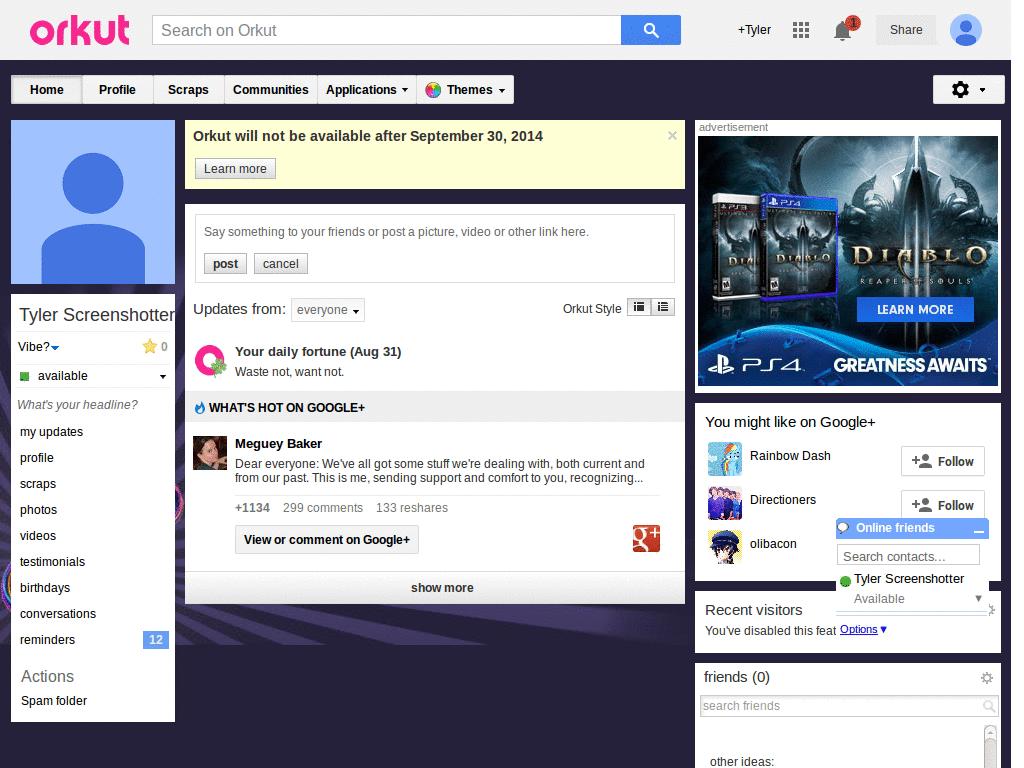This screenshot has width=1024, height=768.
Task: Open Updates from everyone dropdown
Action: (328, 310)
